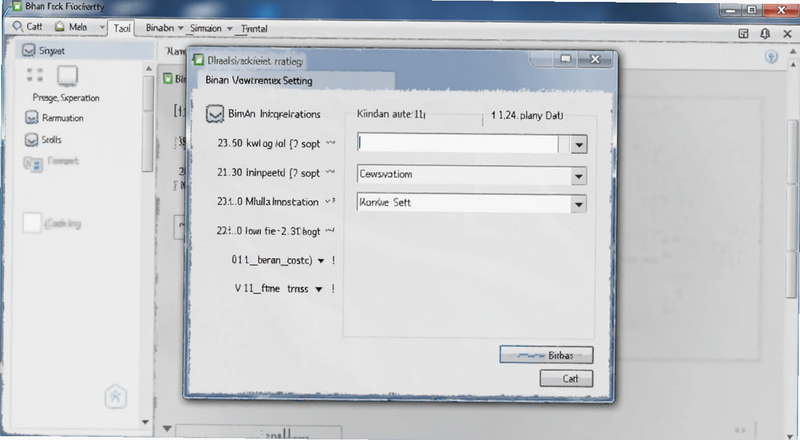Click the dialog title bar green icon
The image size is (800, 440).
pyautogui.click(x=198, y=60)
